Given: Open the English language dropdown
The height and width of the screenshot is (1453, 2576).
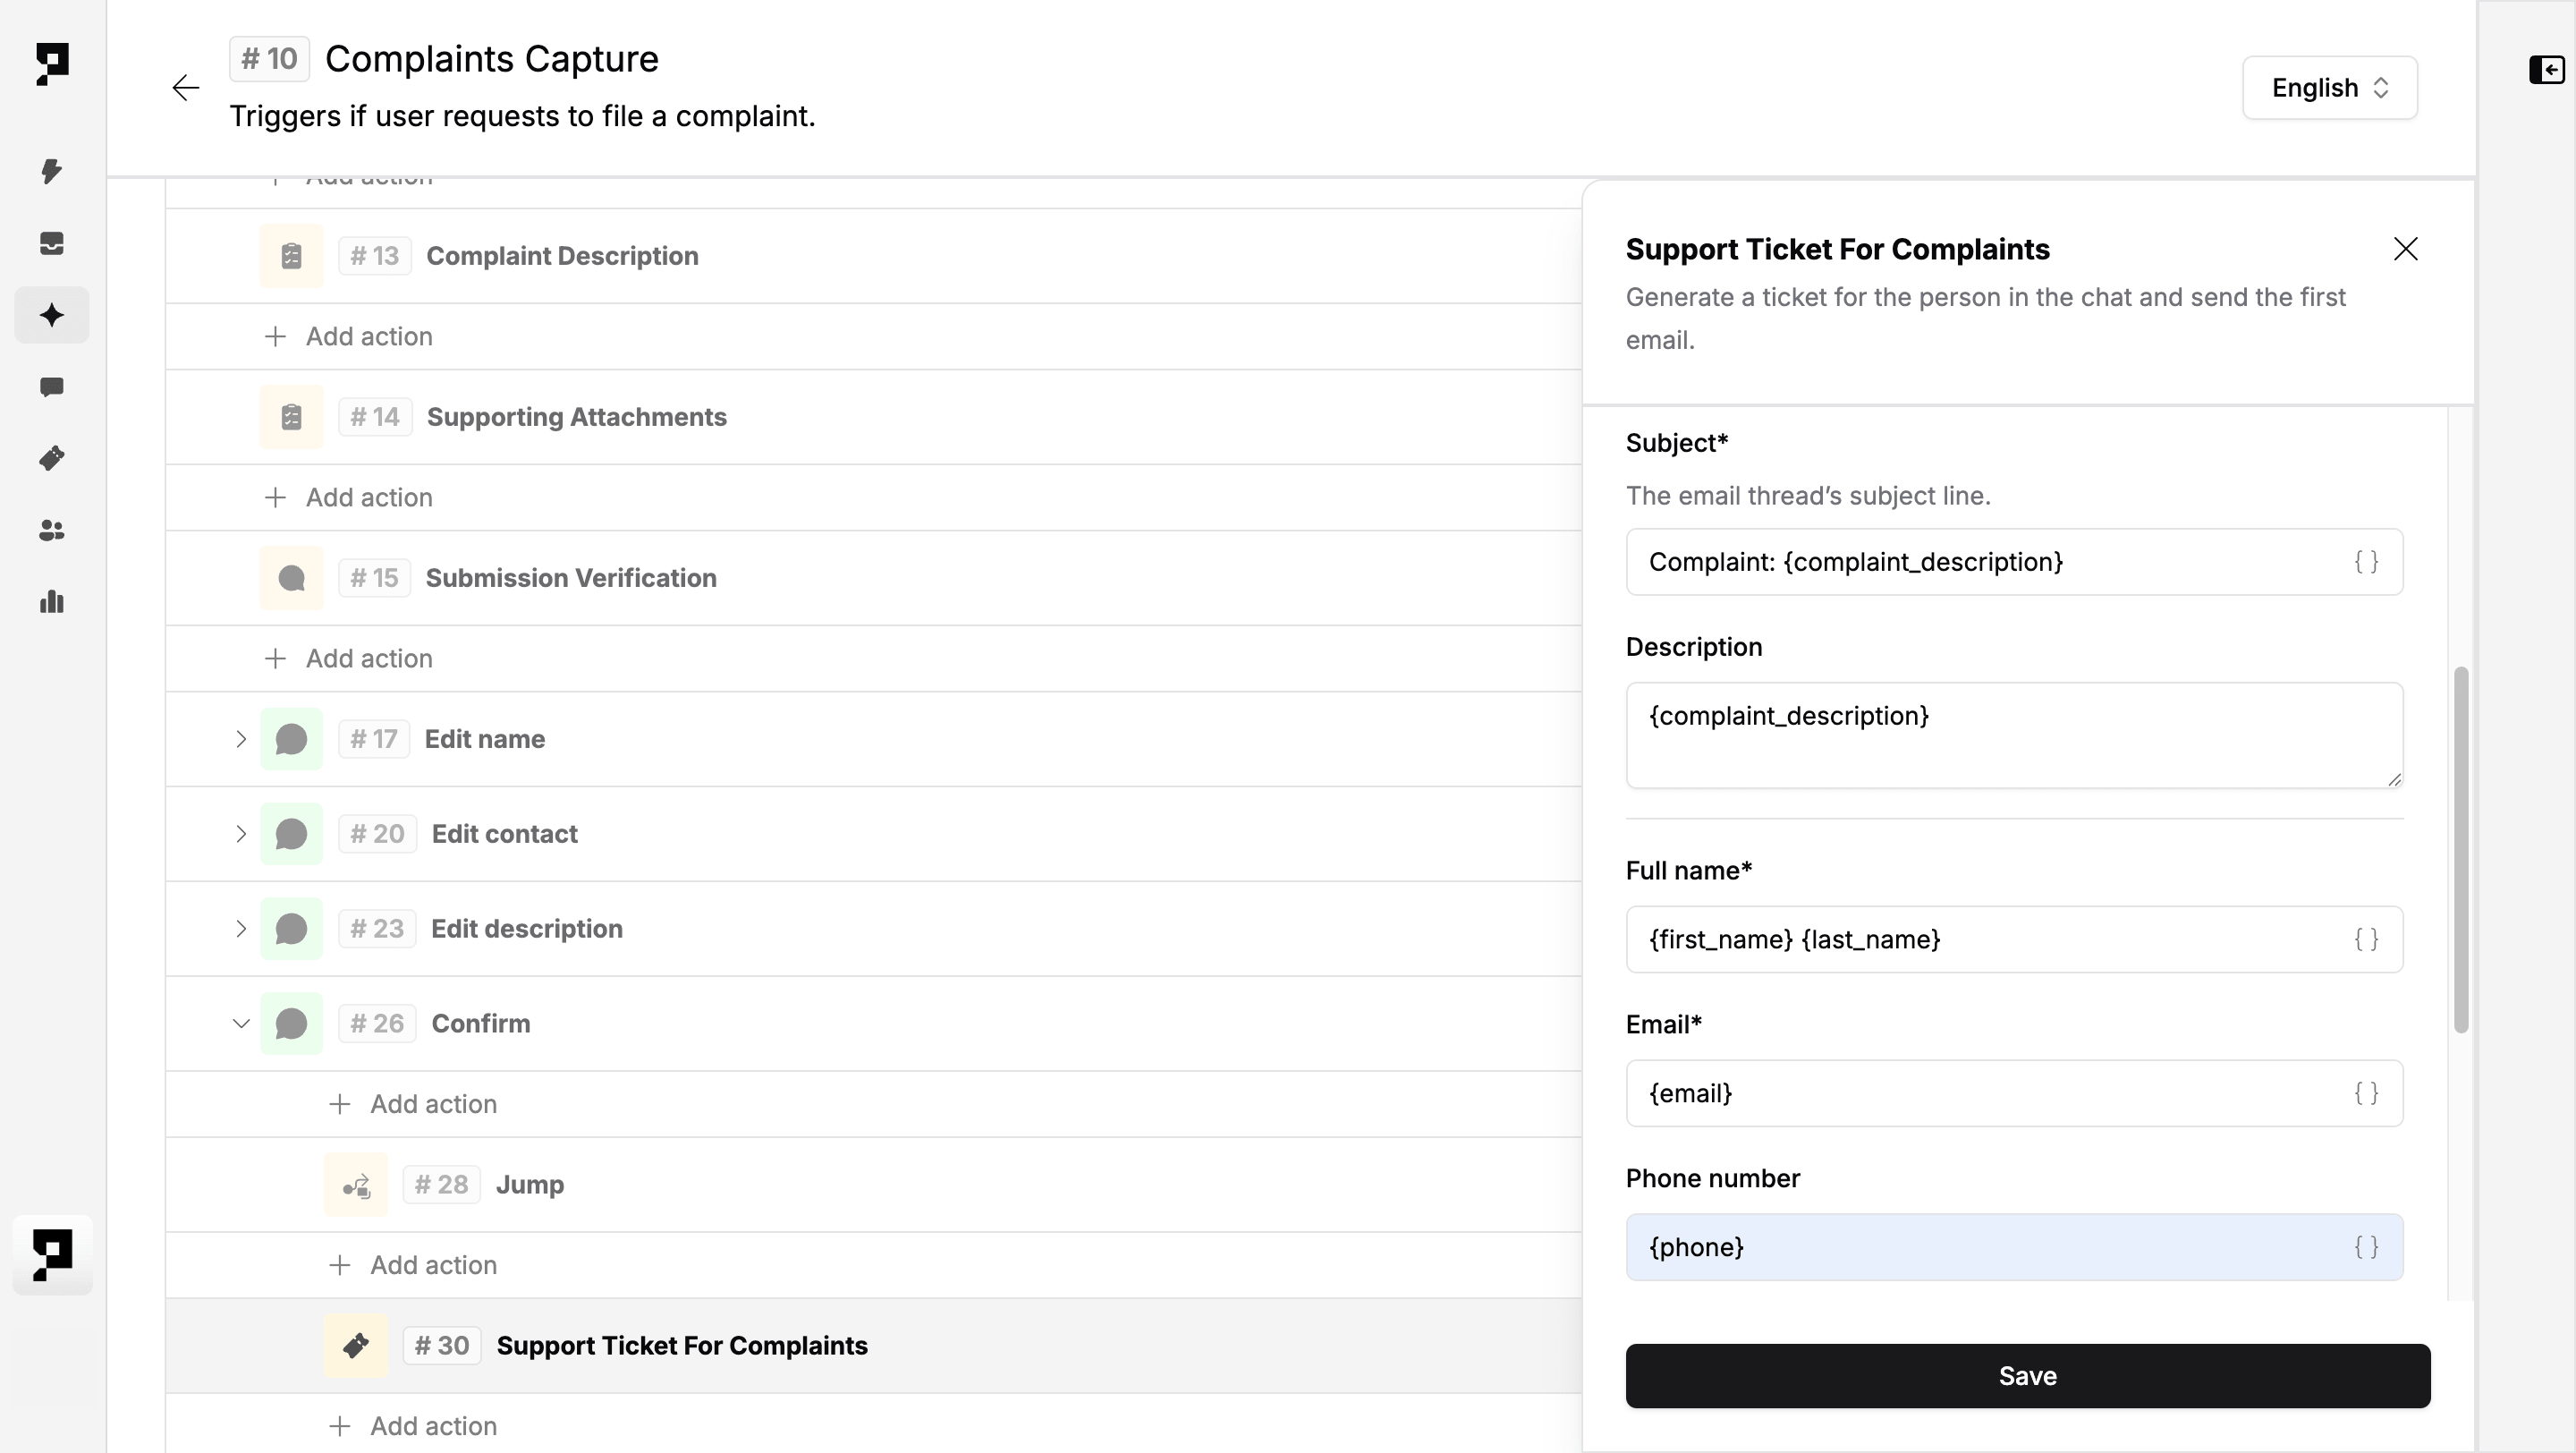Looking at the screenshot, I should (x=2329, y=88).
